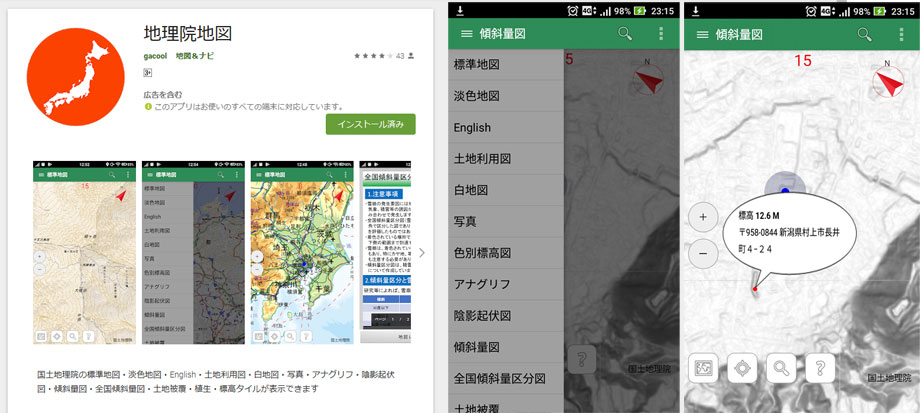This screenshot has width=920, height=413.
Task: Open fourth store screenshot with 全国傾斜量区分 text
Action: [x=385, y=252]
